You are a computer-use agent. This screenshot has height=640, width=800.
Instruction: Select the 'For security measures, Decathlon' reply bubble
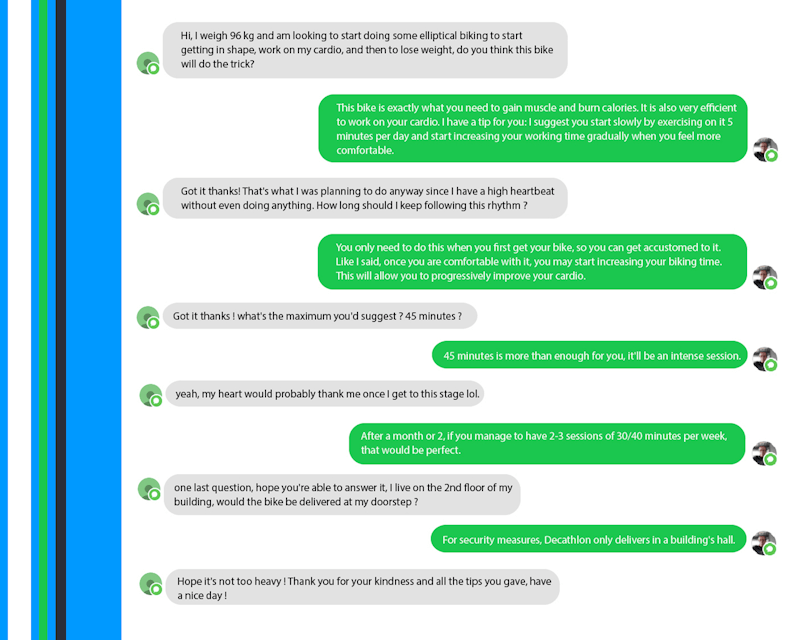[588, 539]
